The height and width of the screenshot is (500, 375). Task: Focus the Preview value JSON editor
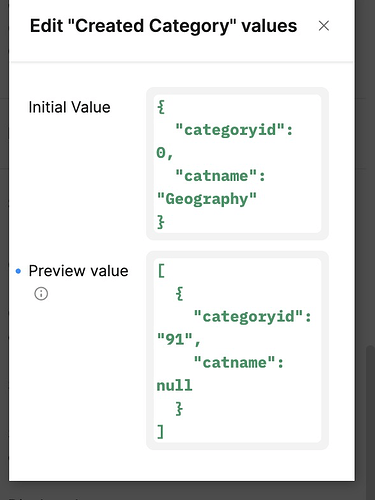point(237,350)
